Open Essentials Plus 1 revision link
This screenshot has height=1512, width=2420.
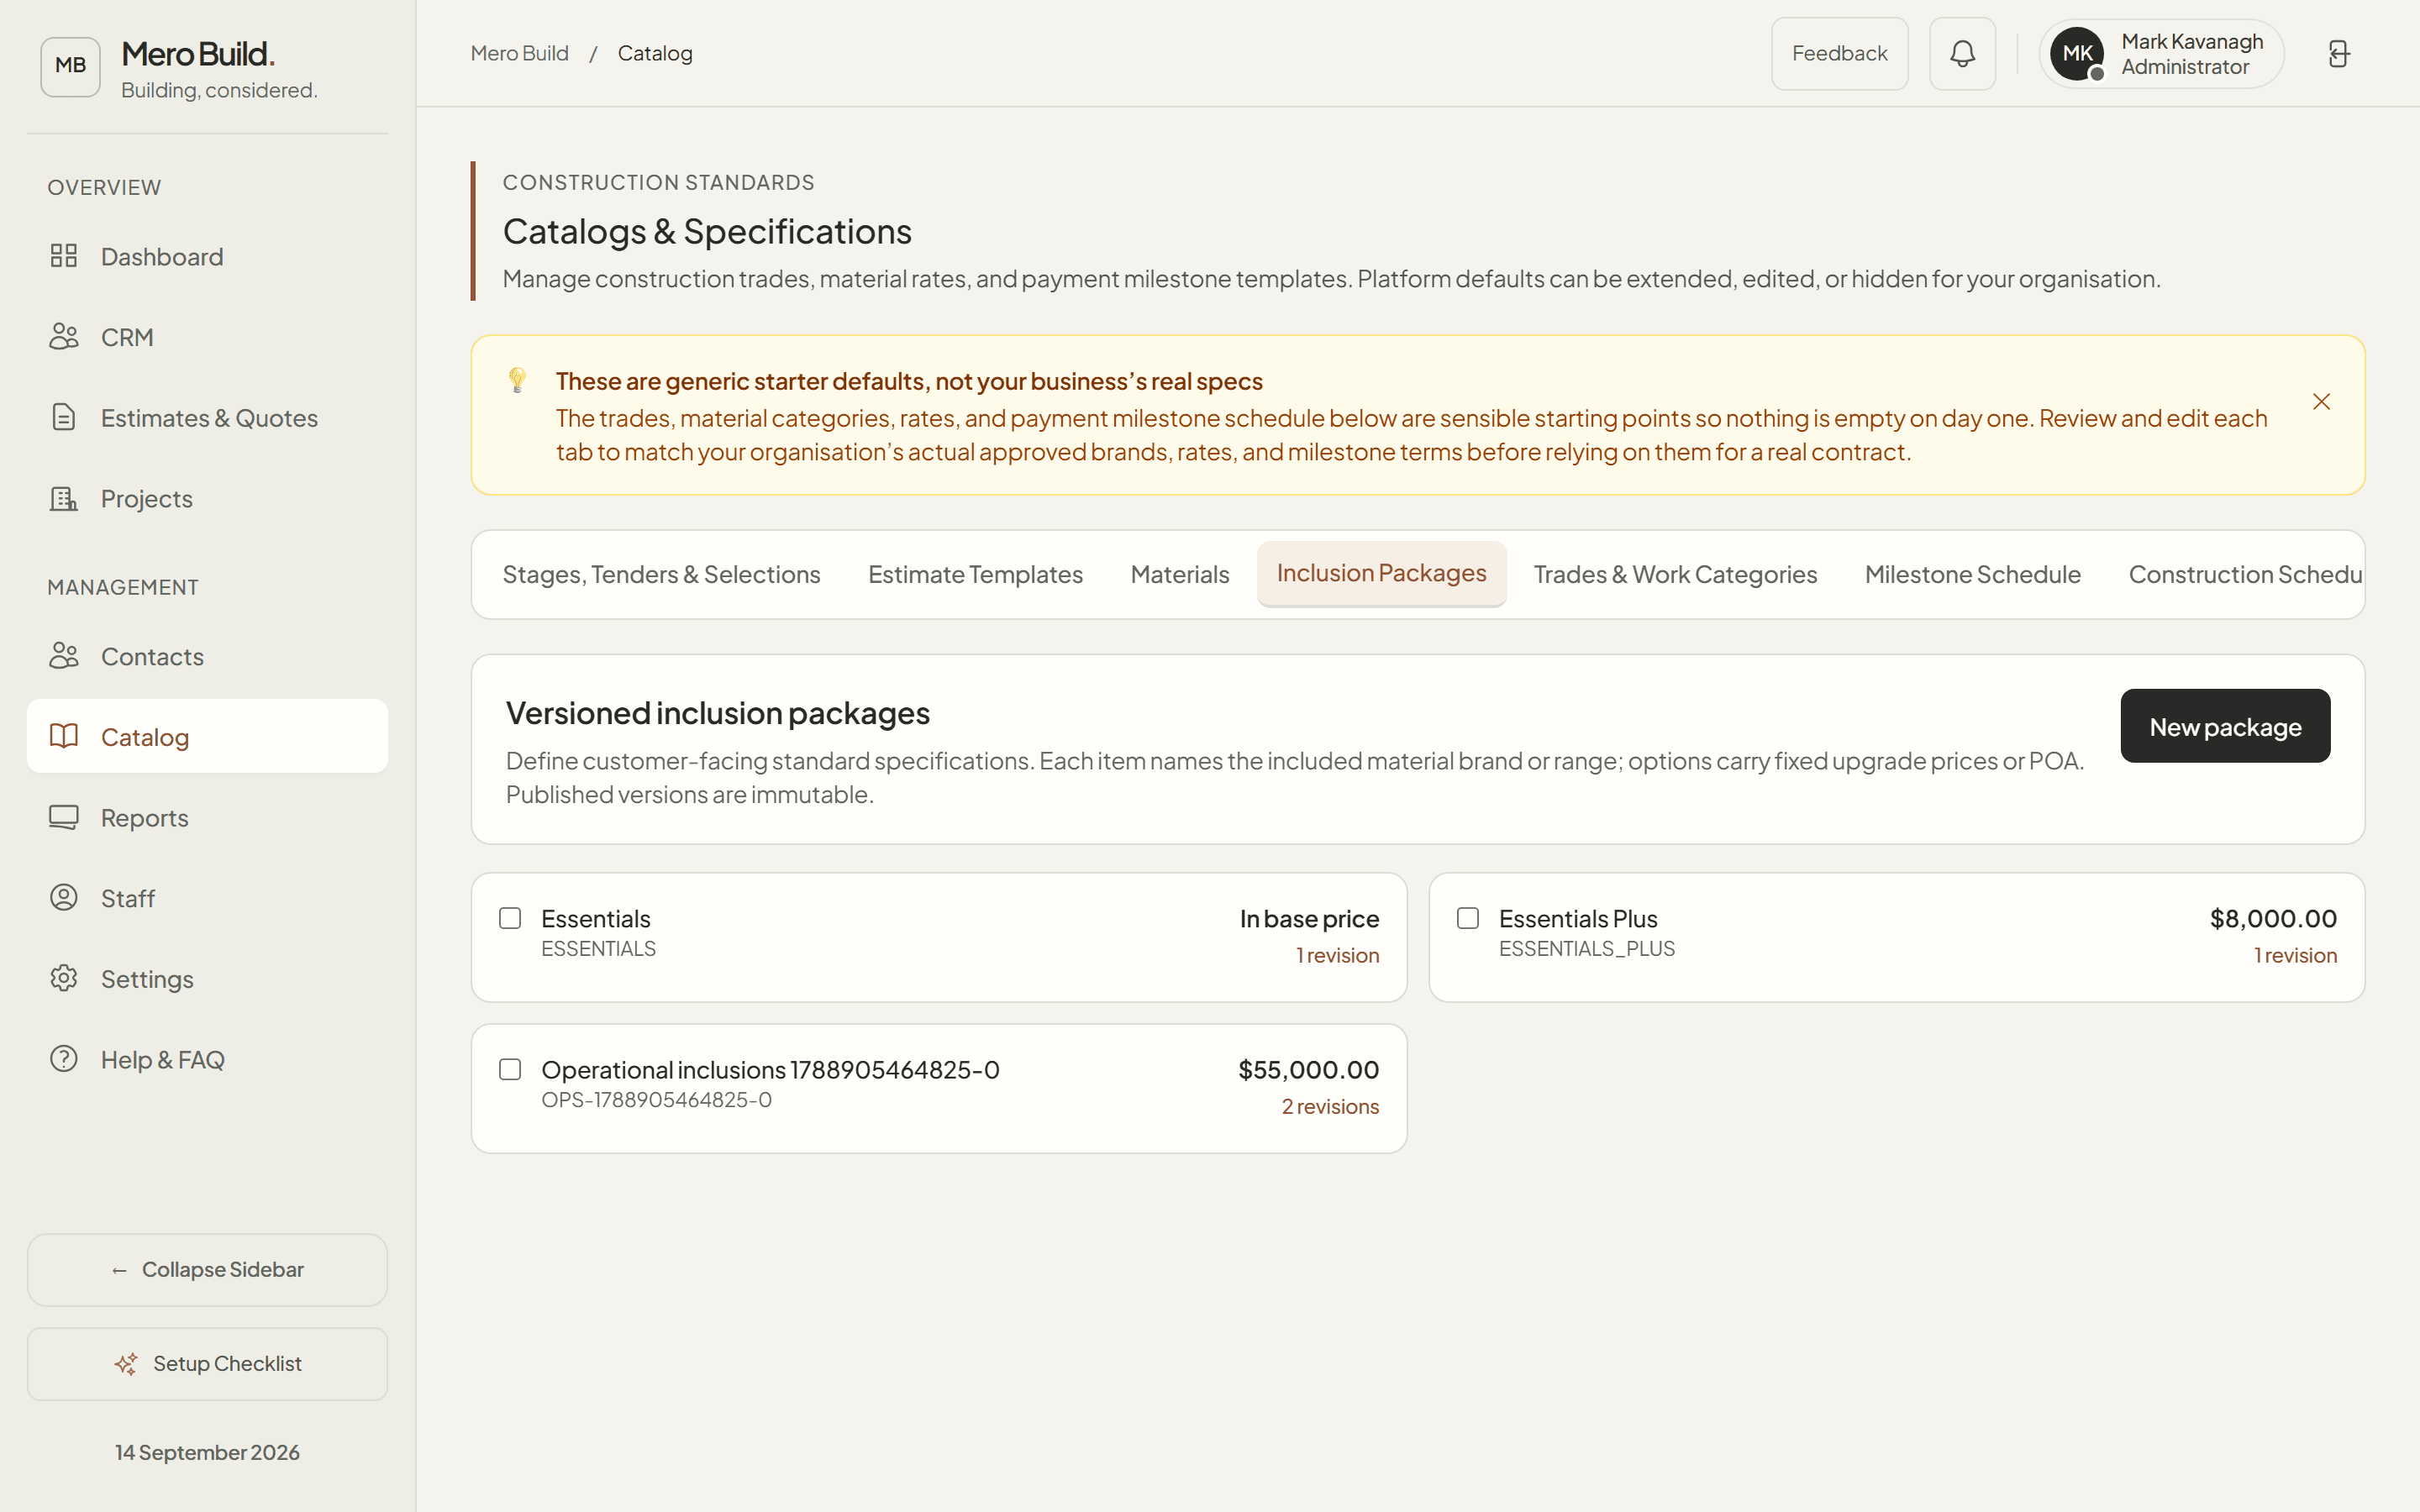click(2295, 956)
